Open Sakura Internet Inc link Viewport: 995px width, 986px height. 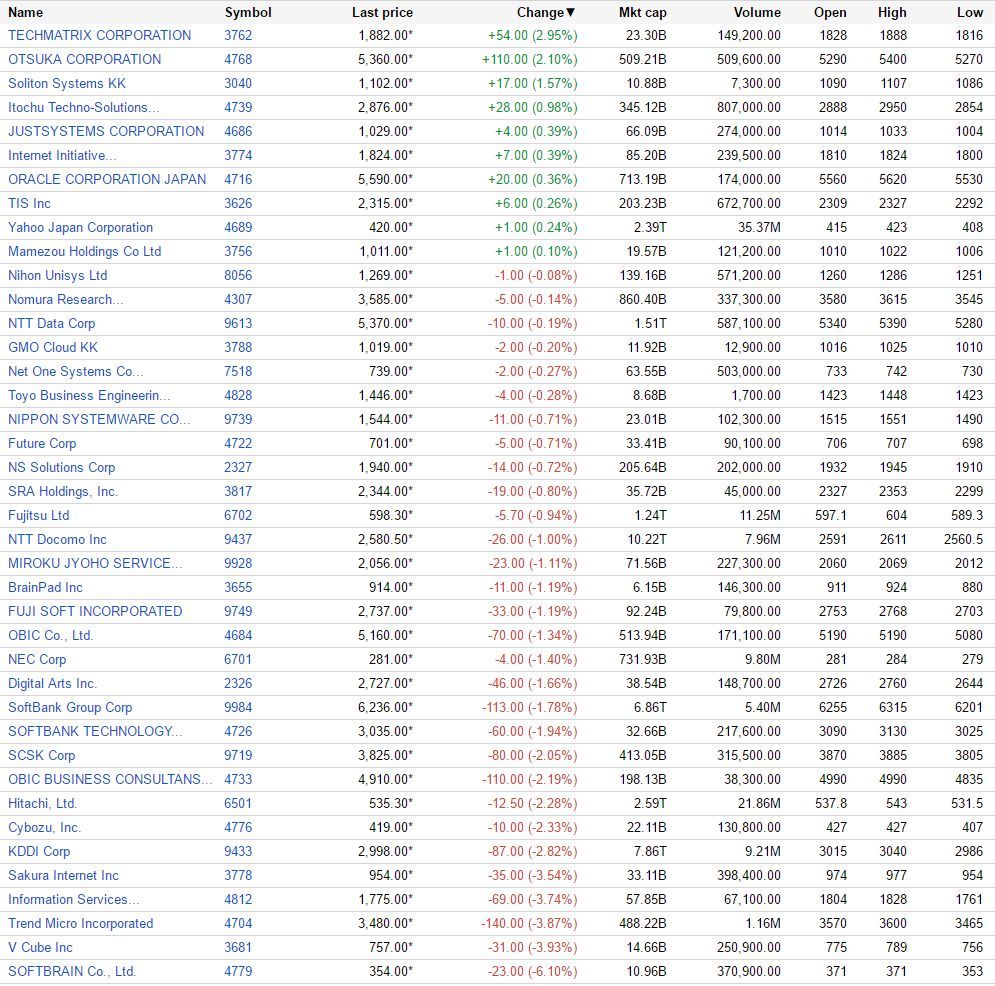pyautogui.click(x=63, y=876)
